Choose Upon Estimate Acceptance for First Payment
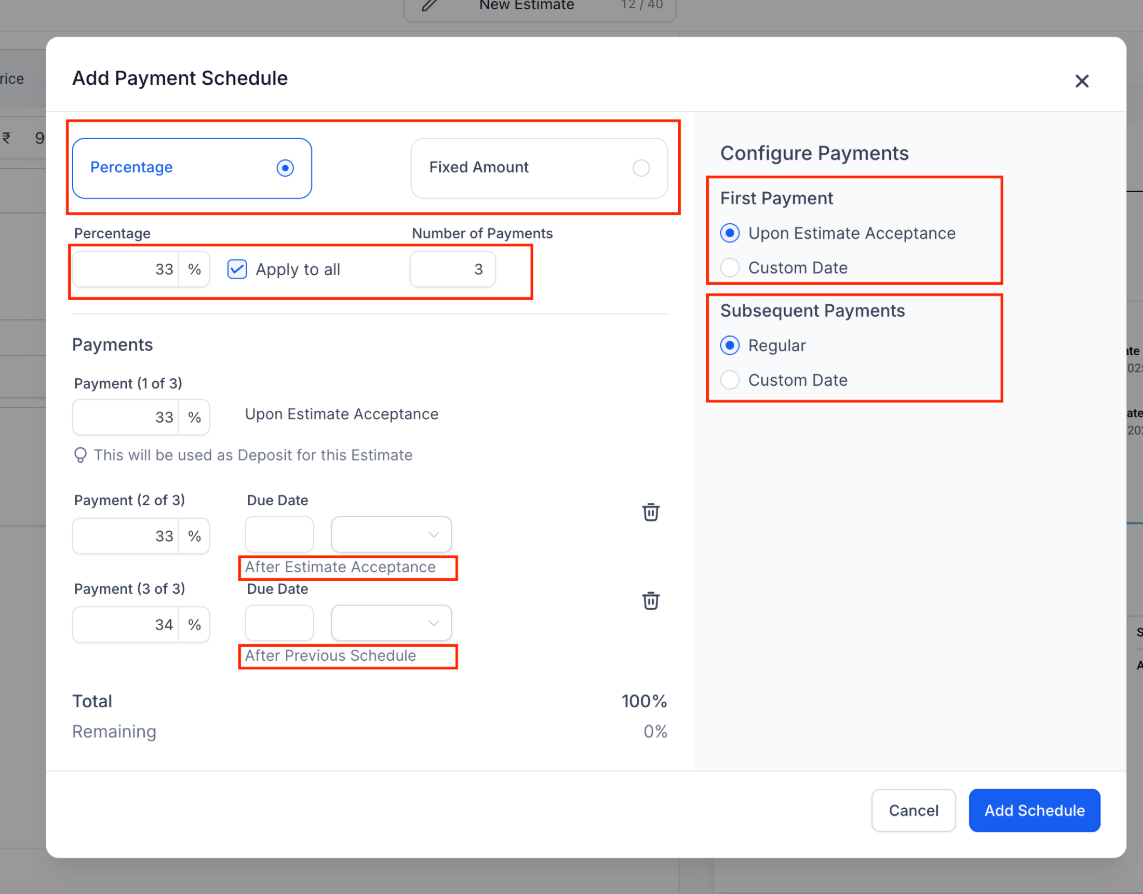Screen dimensions: 1143x894 730,233
